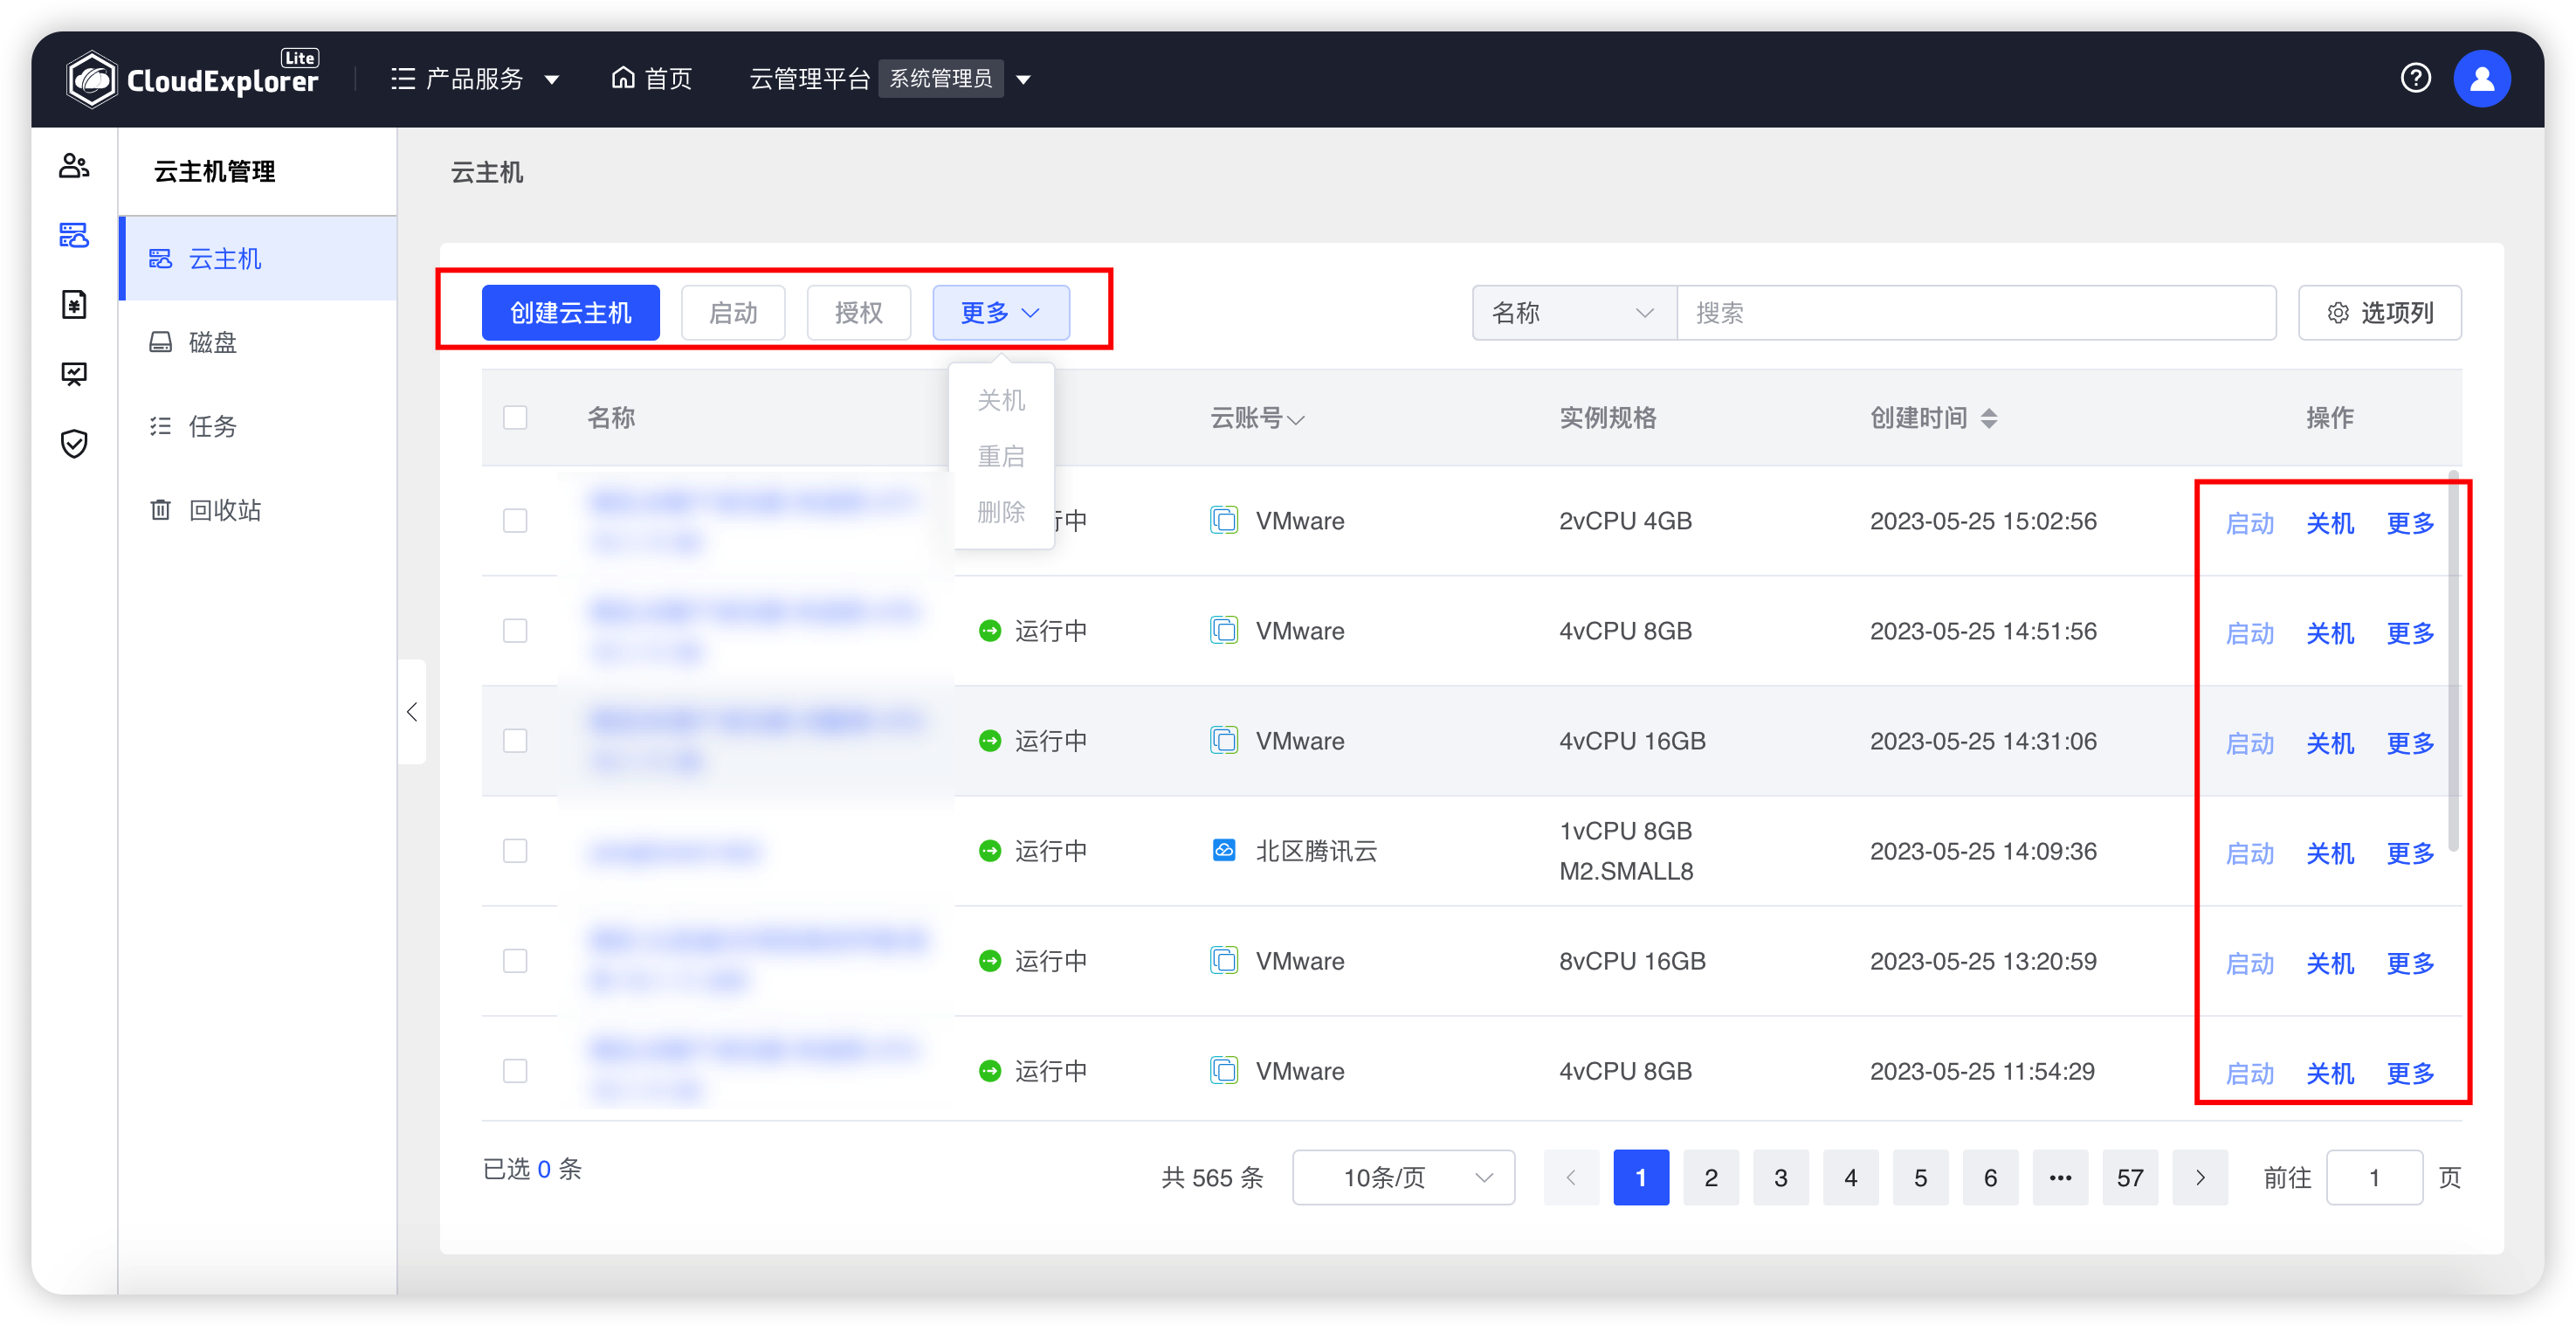Open the 10条/页 page size dropdown
The width and height of the screenshot is (2576, 1326).
coord(1403,1177)
